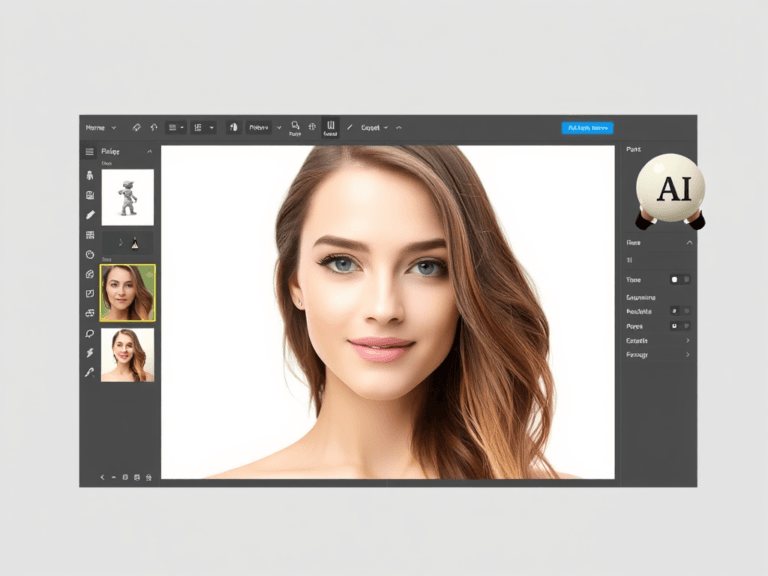Open the Home dropdown at the toolbar's left end
Viewport: 768px width, 576px height.
click(x=101, y=127)
